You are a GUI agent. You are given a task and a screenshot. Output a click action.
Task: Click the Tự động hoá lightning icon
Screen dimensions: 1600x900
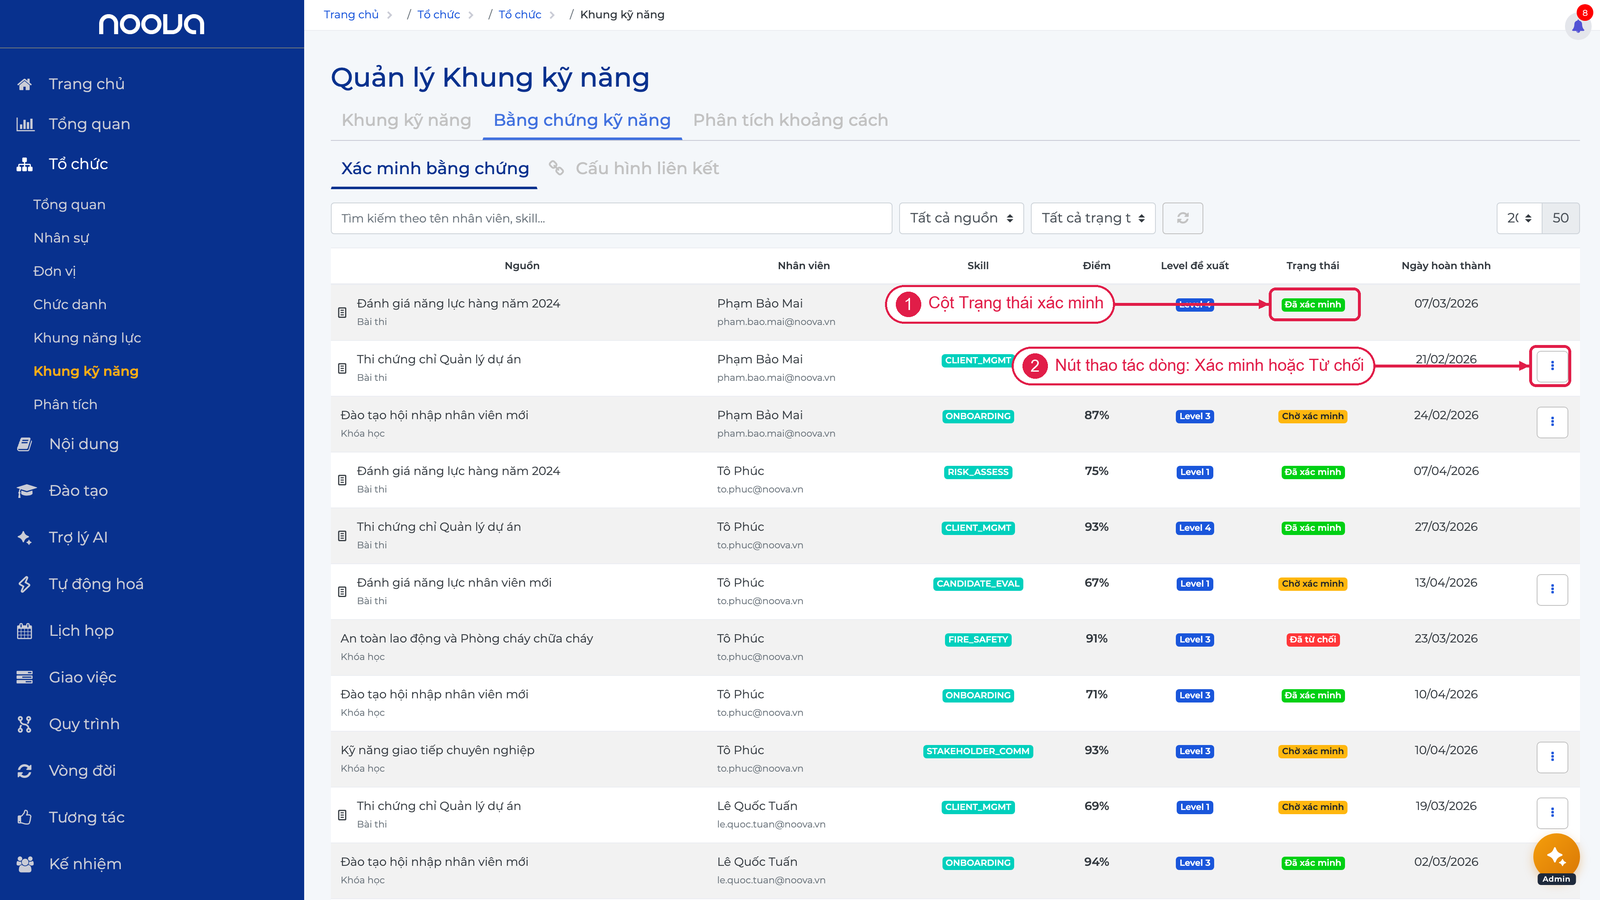(x=25, y=584)
